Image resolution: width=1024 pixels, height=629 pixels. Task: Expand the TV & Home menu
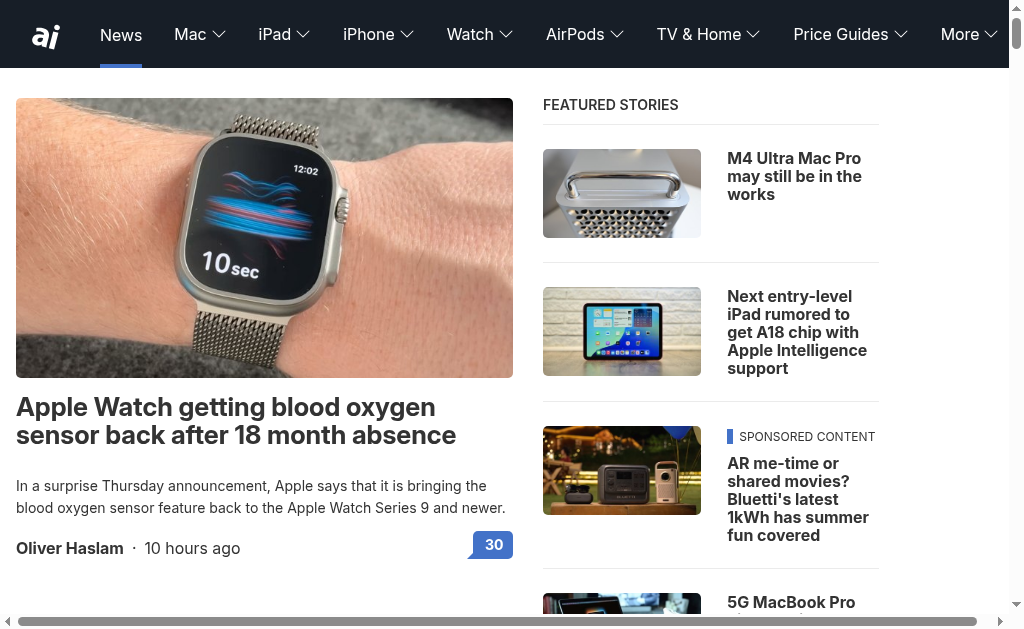point(708,34)
